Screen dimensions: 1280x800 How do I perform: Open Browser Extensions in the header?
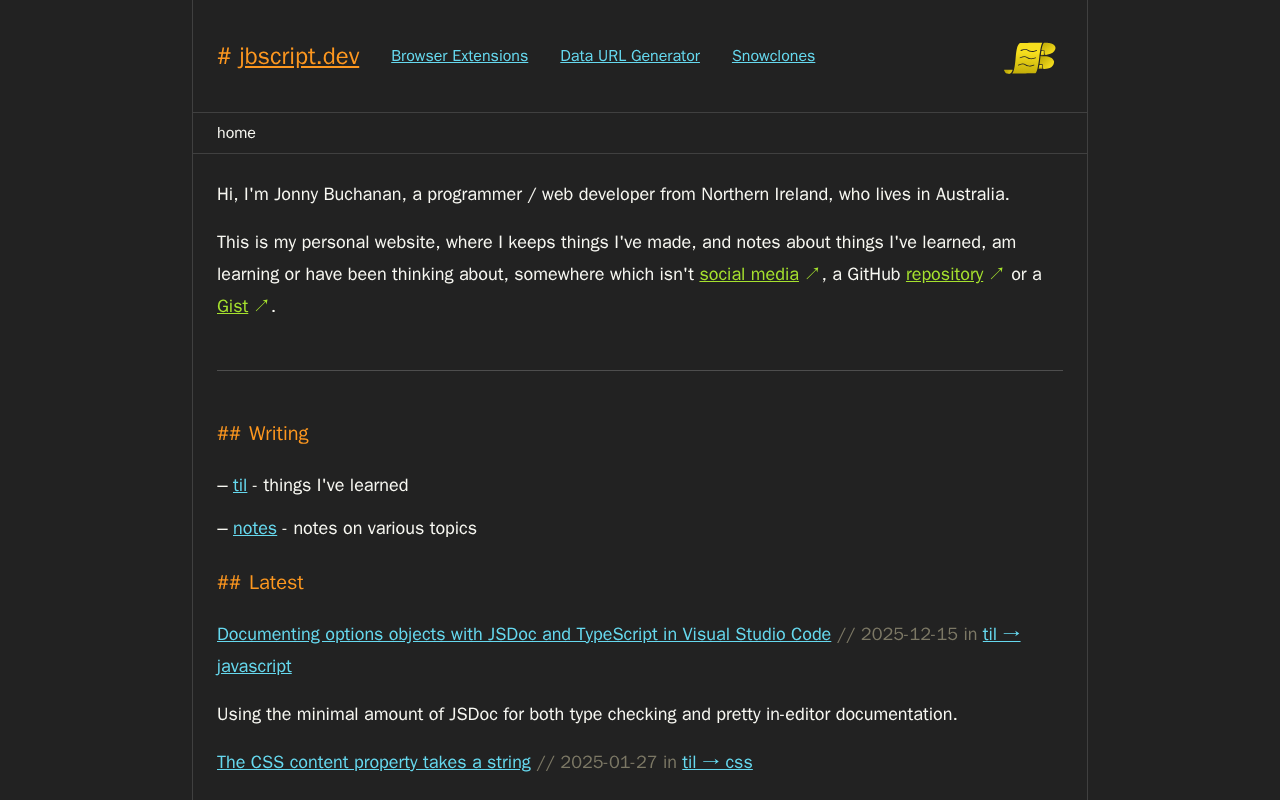(459, 56)
